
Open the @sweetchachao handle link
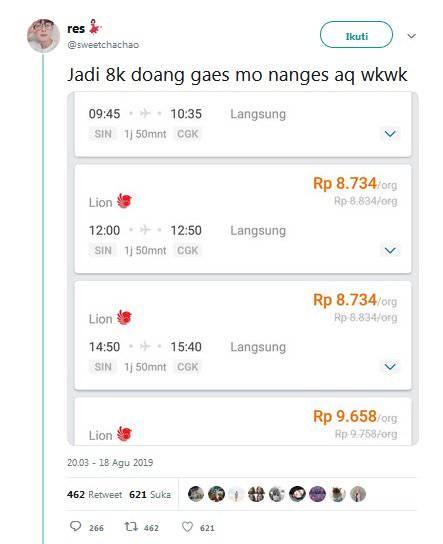click(103, 45)
